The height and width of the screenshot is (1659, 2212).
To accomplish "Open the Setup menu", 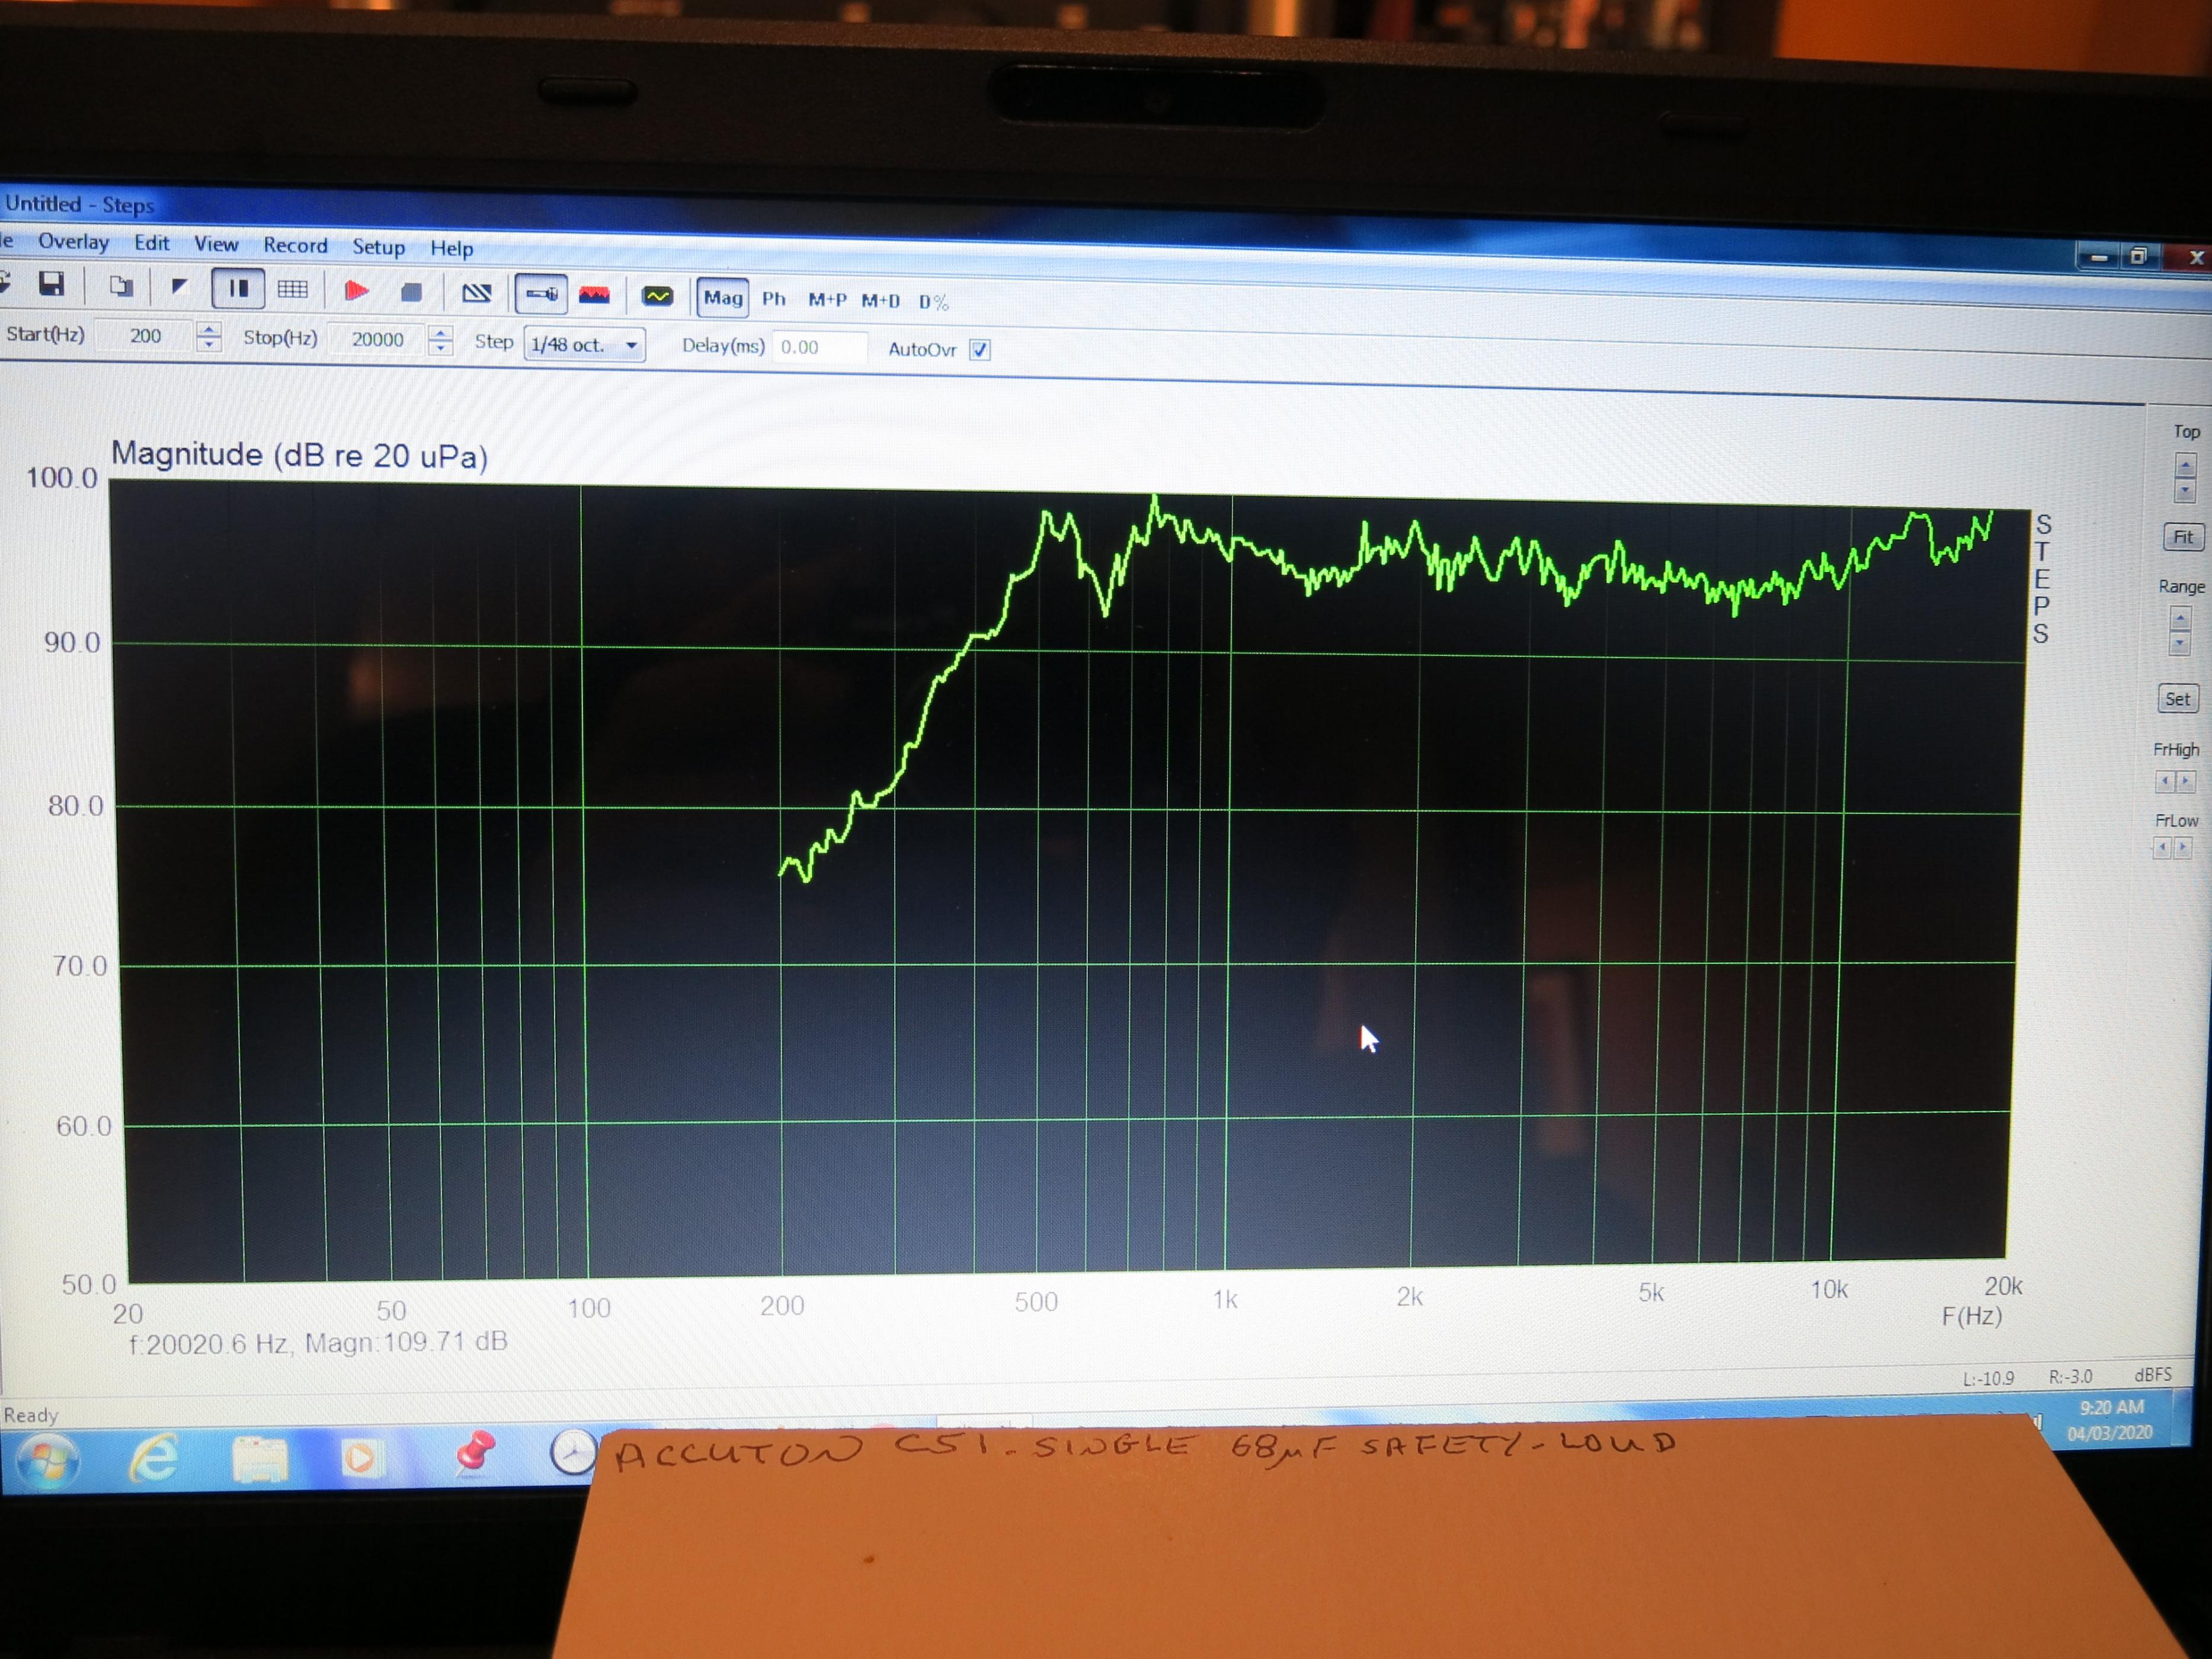I will point(378,247).
